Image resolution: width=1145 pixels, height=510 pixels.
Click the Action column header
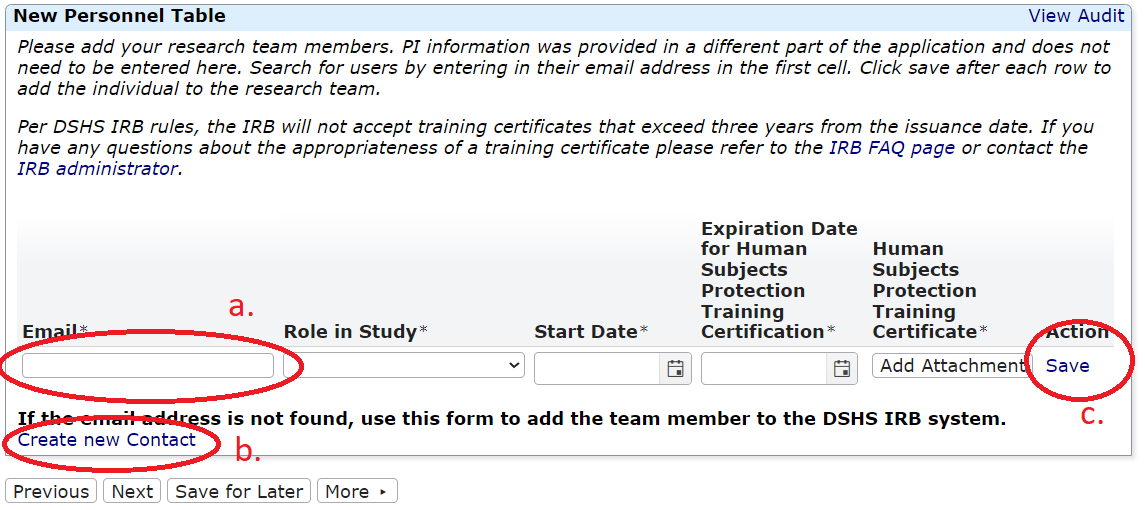point(1077,331)
